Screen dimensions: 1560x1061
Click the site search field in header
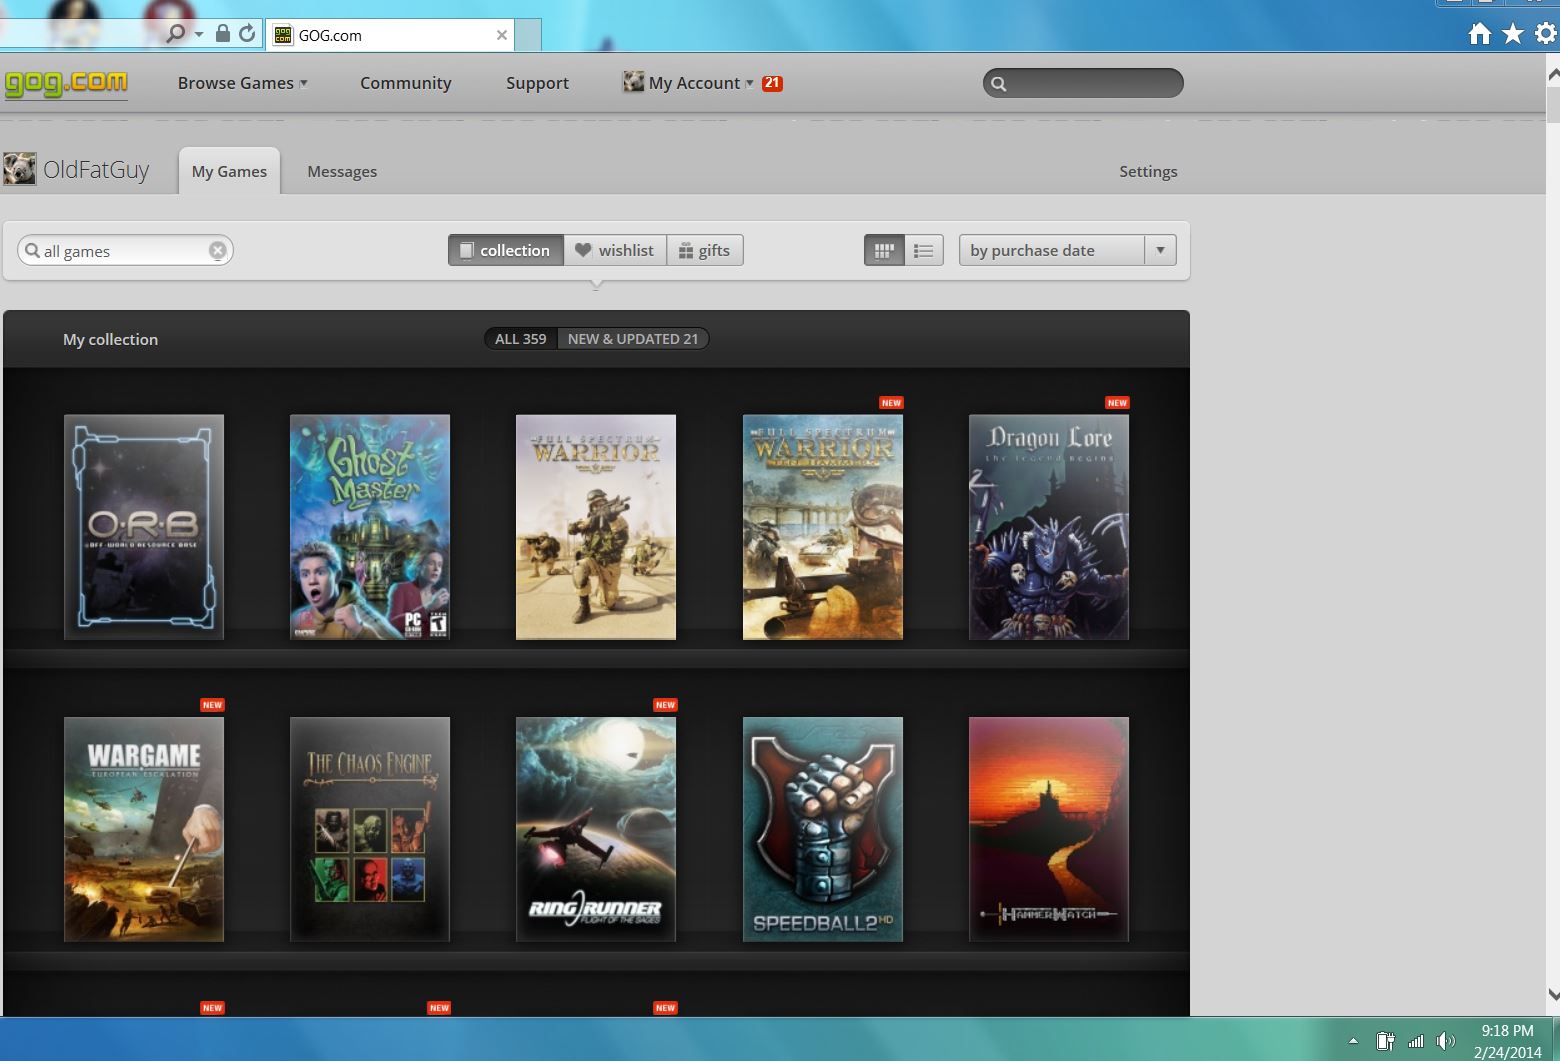click(x=1083, y=83)
